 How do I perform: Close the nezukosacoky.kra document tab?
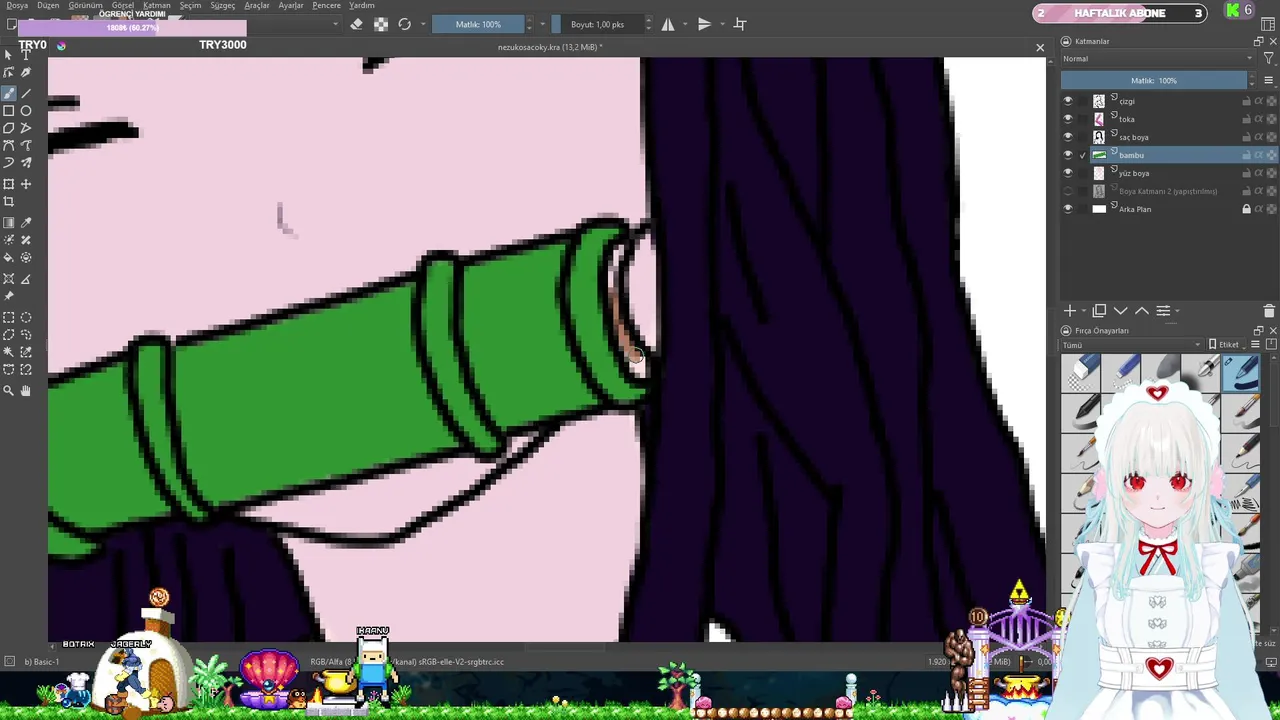(1040, 47)
